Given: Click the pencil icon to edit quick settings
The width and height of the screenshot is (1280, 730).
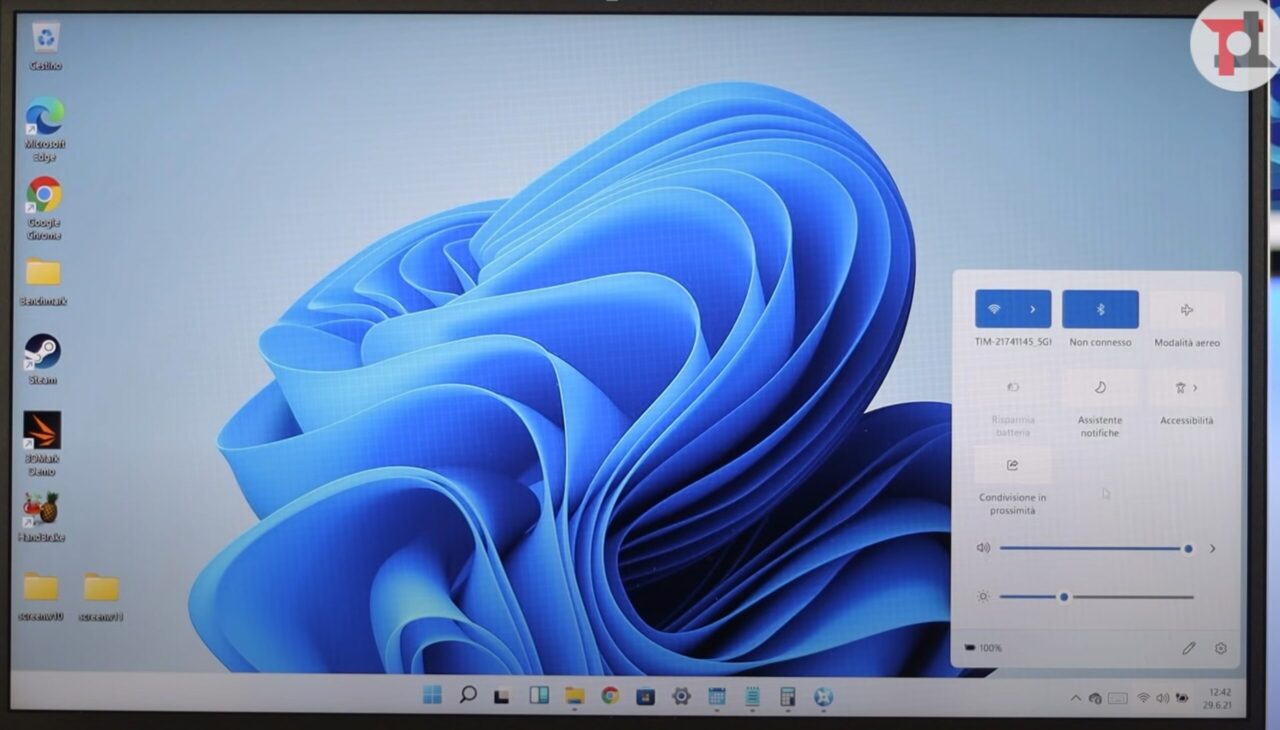Looking at the screenshot, I should coord(1188,648).
